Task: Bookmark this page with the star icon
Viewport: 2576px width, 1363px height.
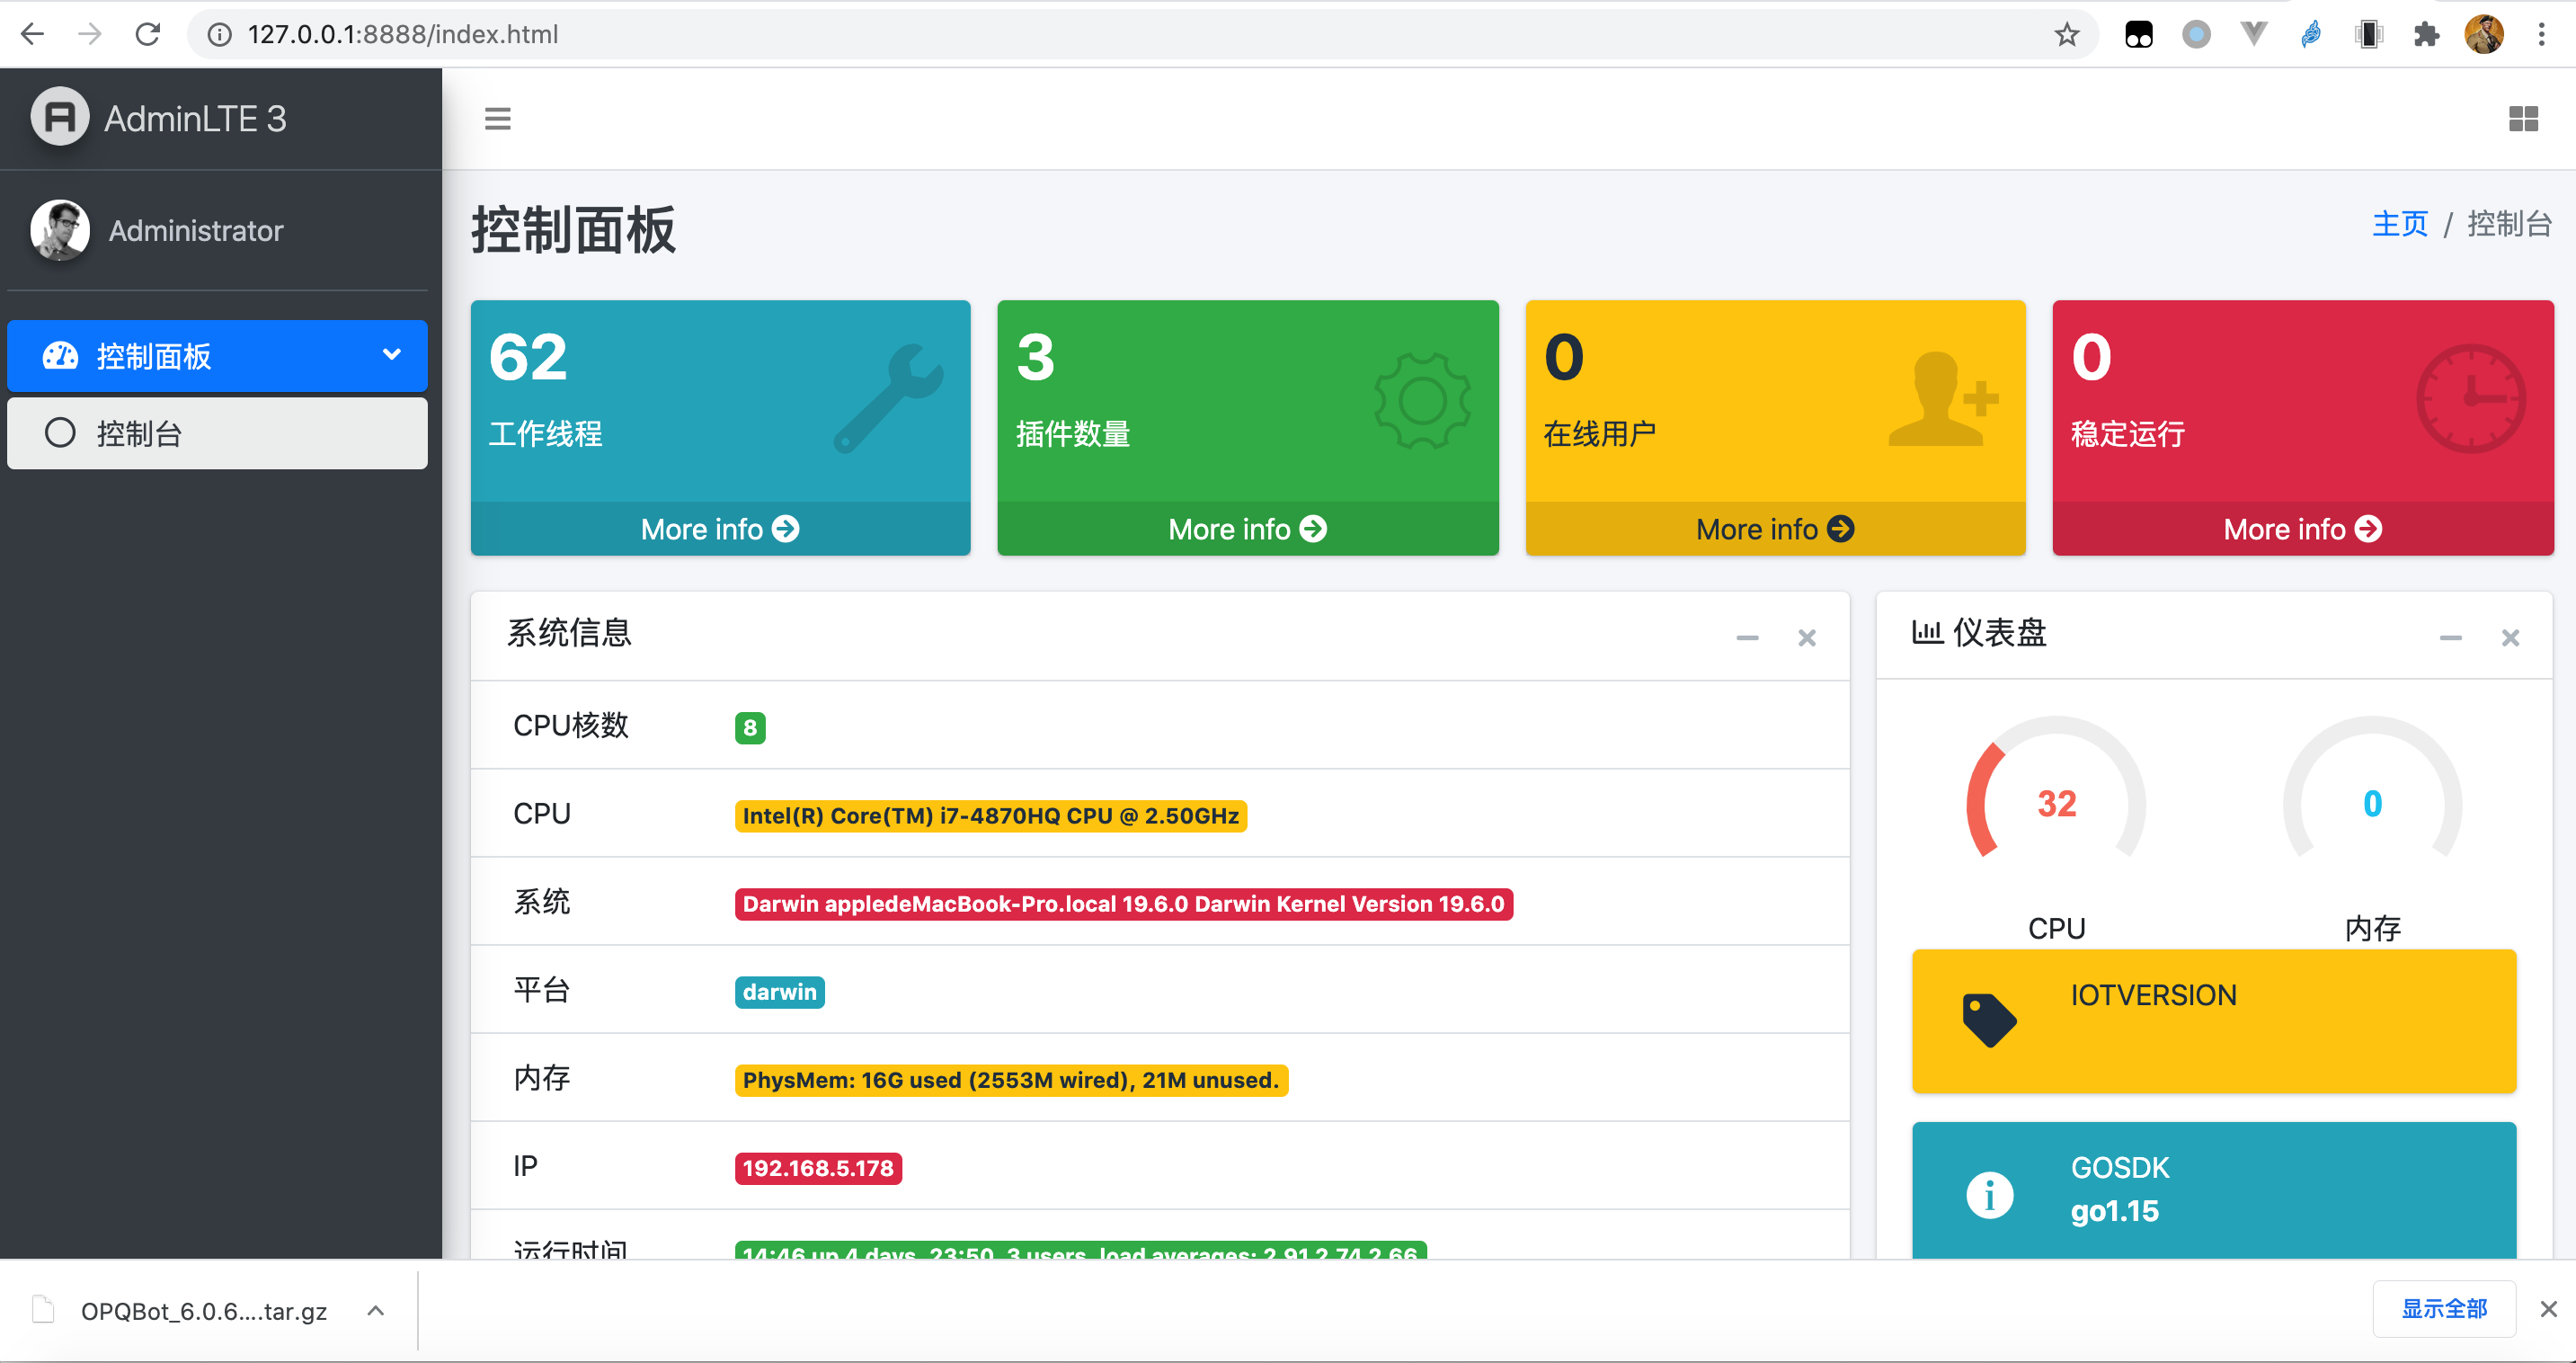Action: click(x=2066, y=34)
